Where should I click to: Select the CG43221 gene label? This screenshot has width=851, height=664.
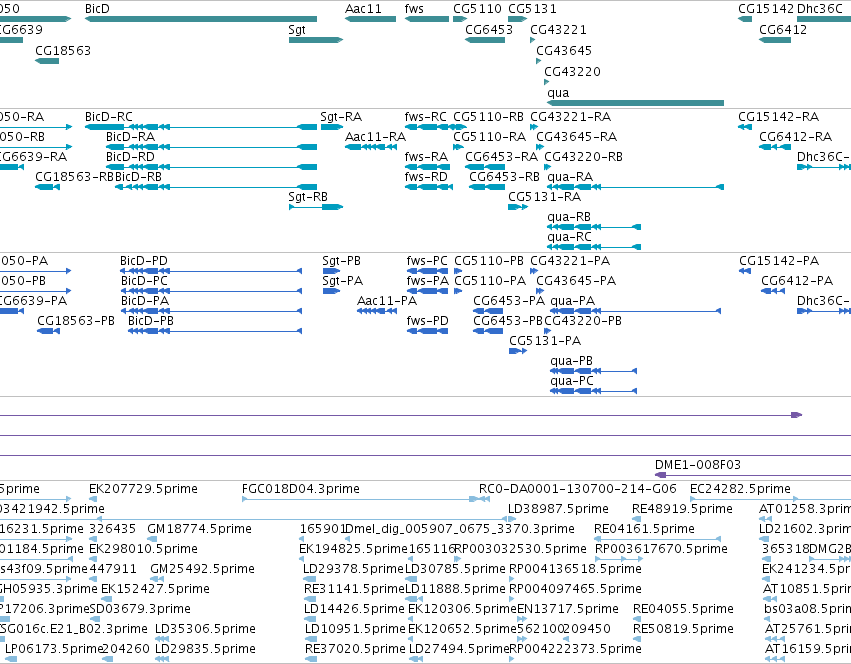click(x=558, y=30)
